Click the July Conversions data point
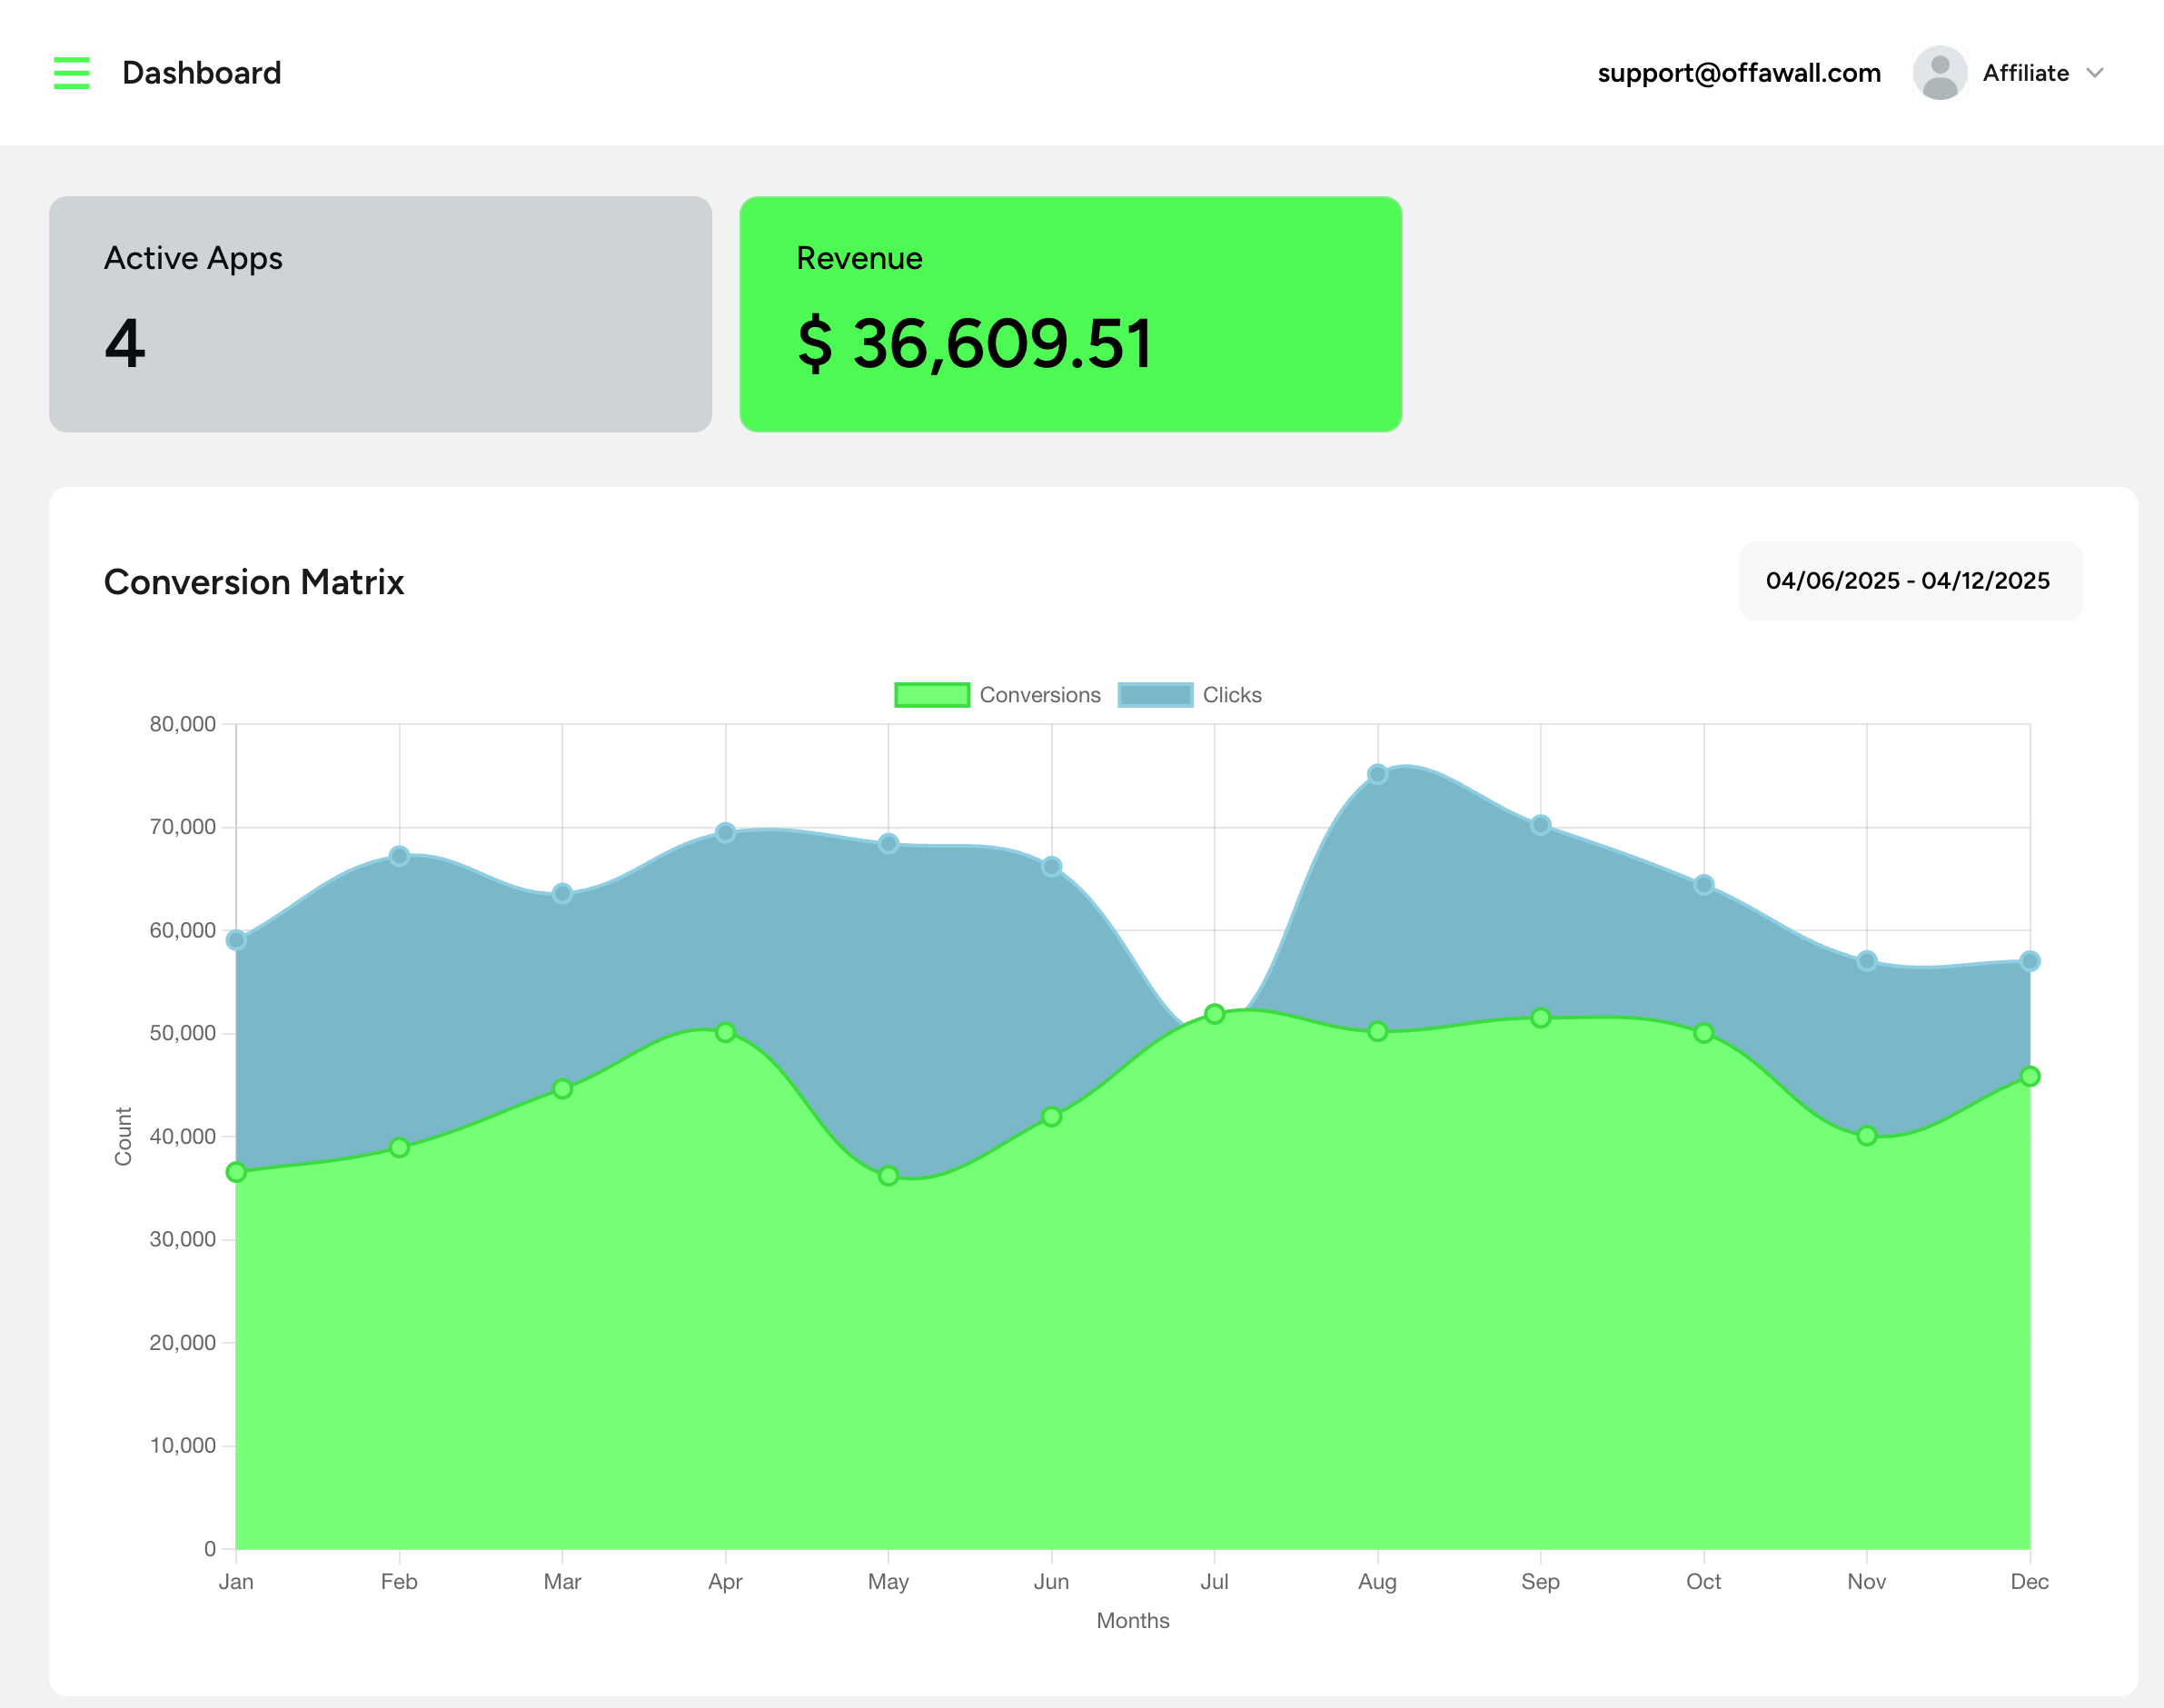2164x1708 pixels. click(1214, 1014)
